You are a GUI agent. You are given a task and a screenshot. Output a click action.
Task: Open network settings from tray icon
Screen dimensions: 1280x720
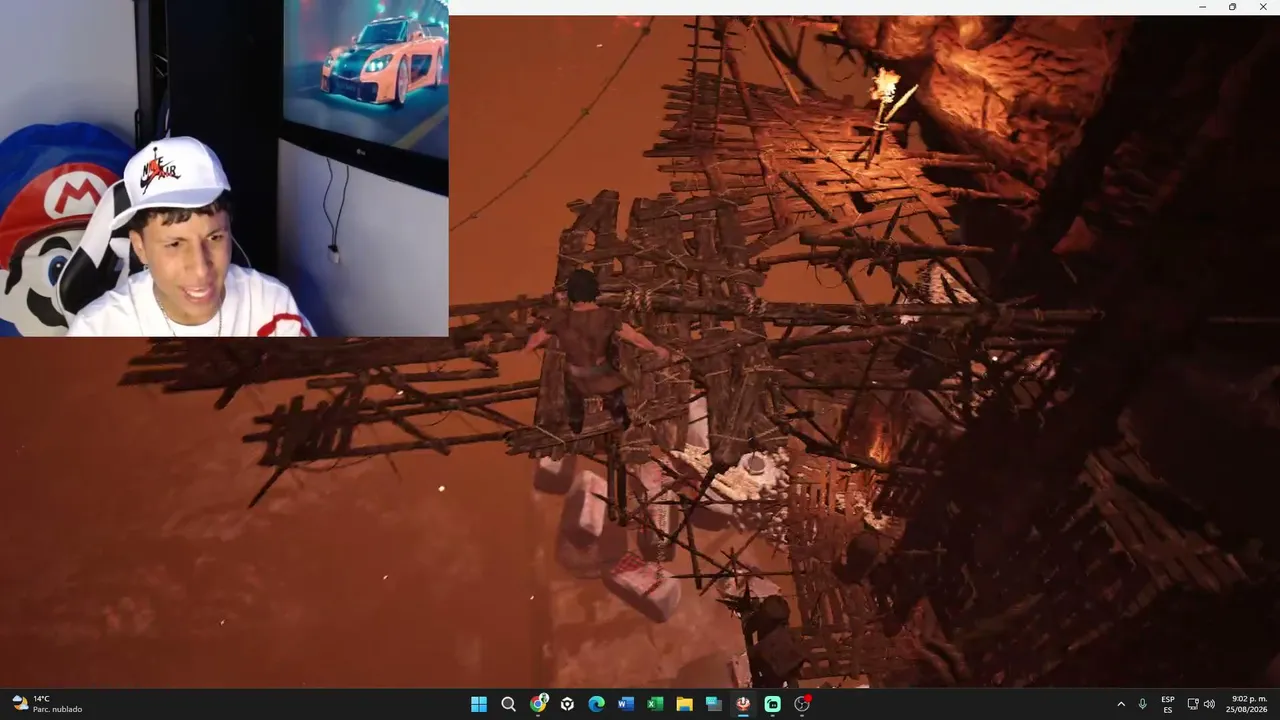1193,704
